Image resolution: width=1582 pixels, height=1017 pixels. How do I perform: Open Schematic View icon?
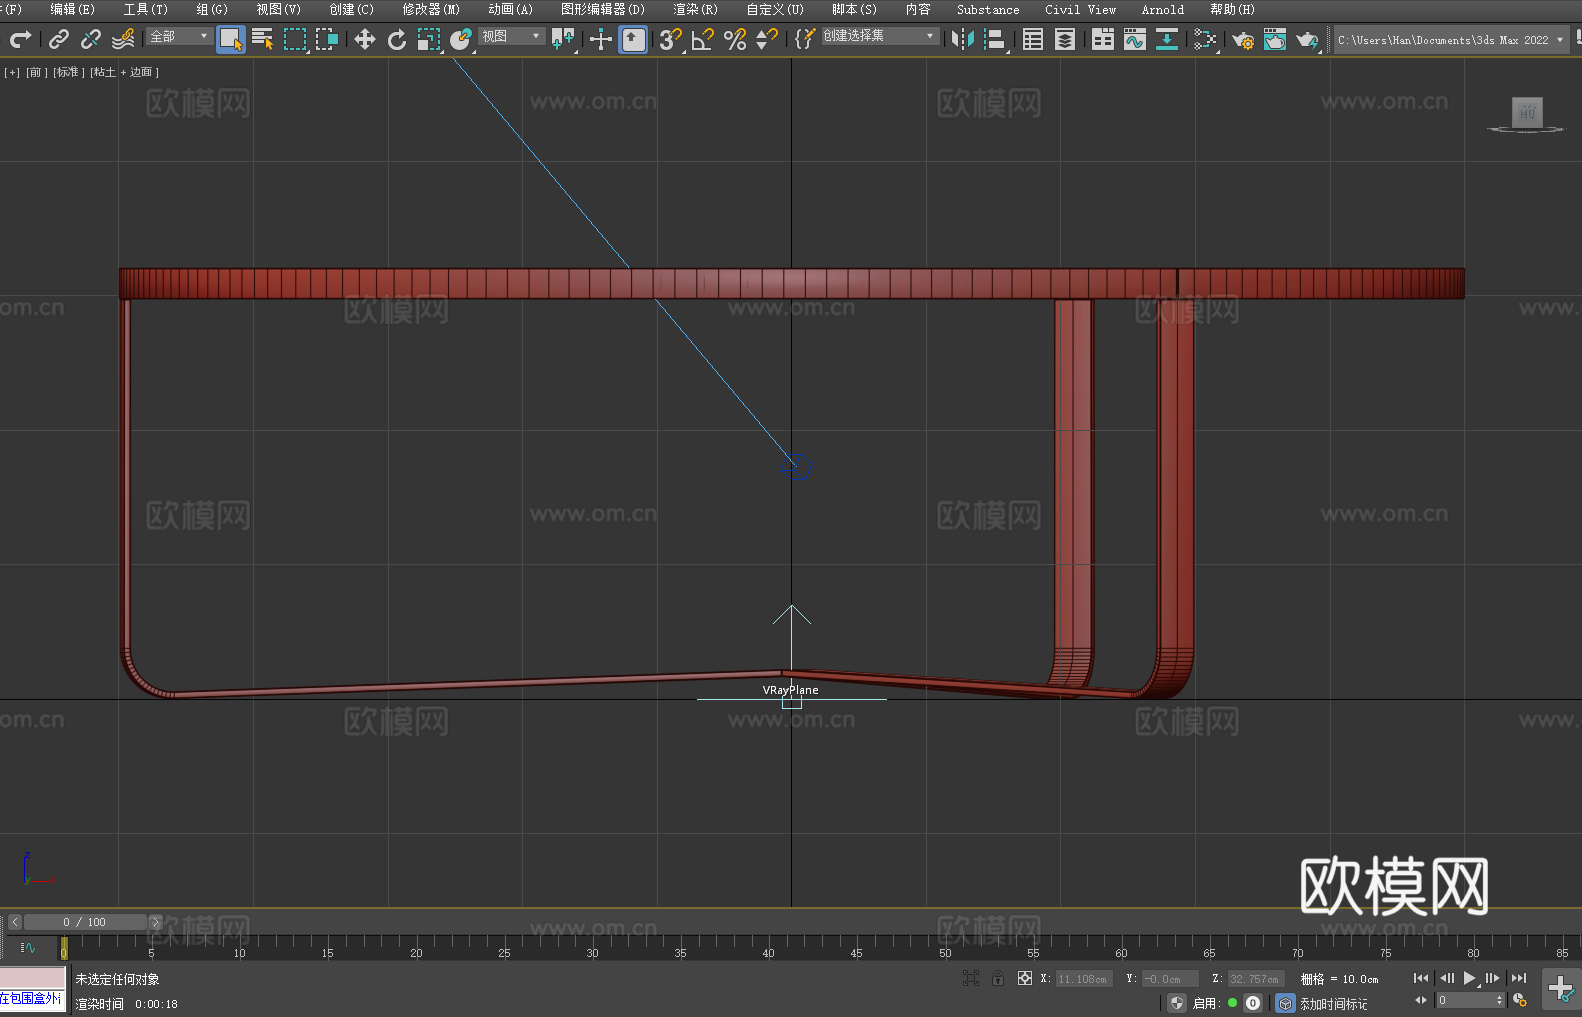(1205, 39)
